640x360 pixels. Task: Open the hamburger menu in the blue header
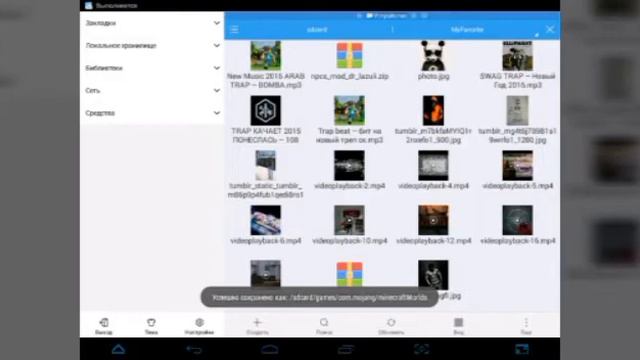pos(235,29)
